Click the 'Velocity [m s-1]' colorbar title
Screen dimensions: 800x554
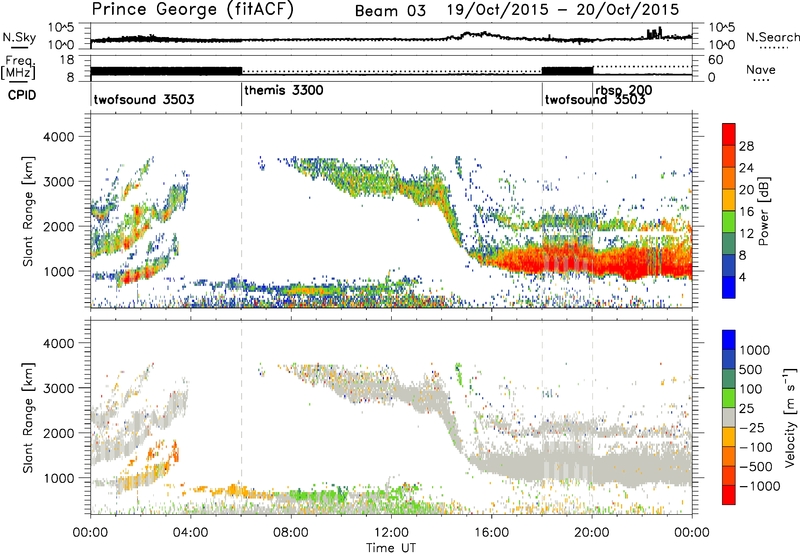(x=790, y=418)
